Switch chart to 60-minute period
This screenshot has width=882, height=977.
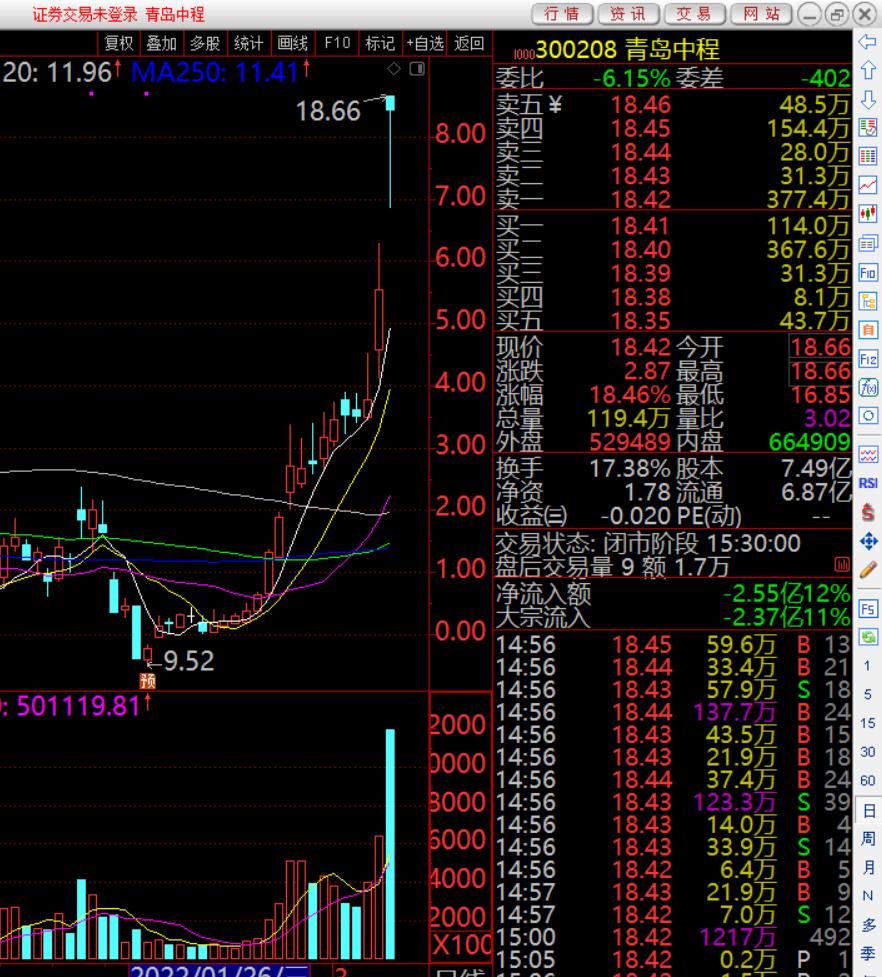coord(868,780)
